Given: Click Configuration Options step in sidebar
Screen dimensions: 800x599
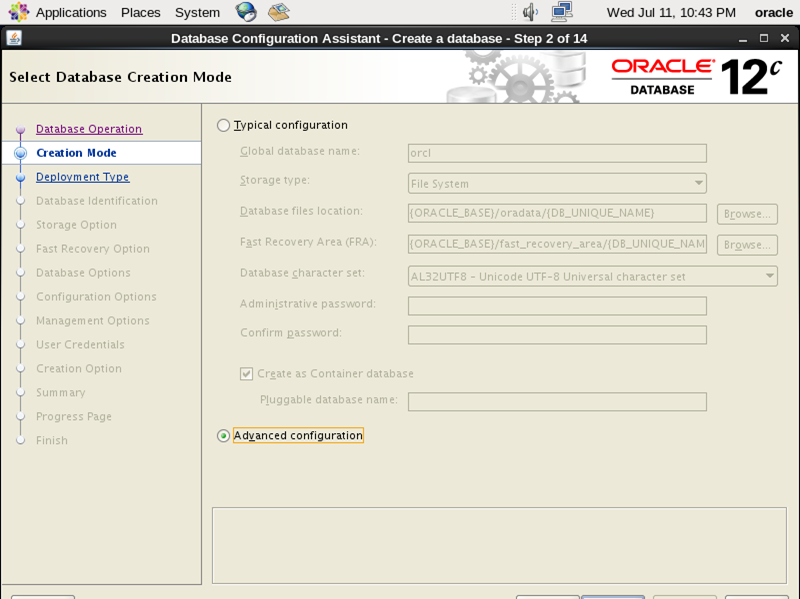Looking at the screenshot, I should click(96, 296).
